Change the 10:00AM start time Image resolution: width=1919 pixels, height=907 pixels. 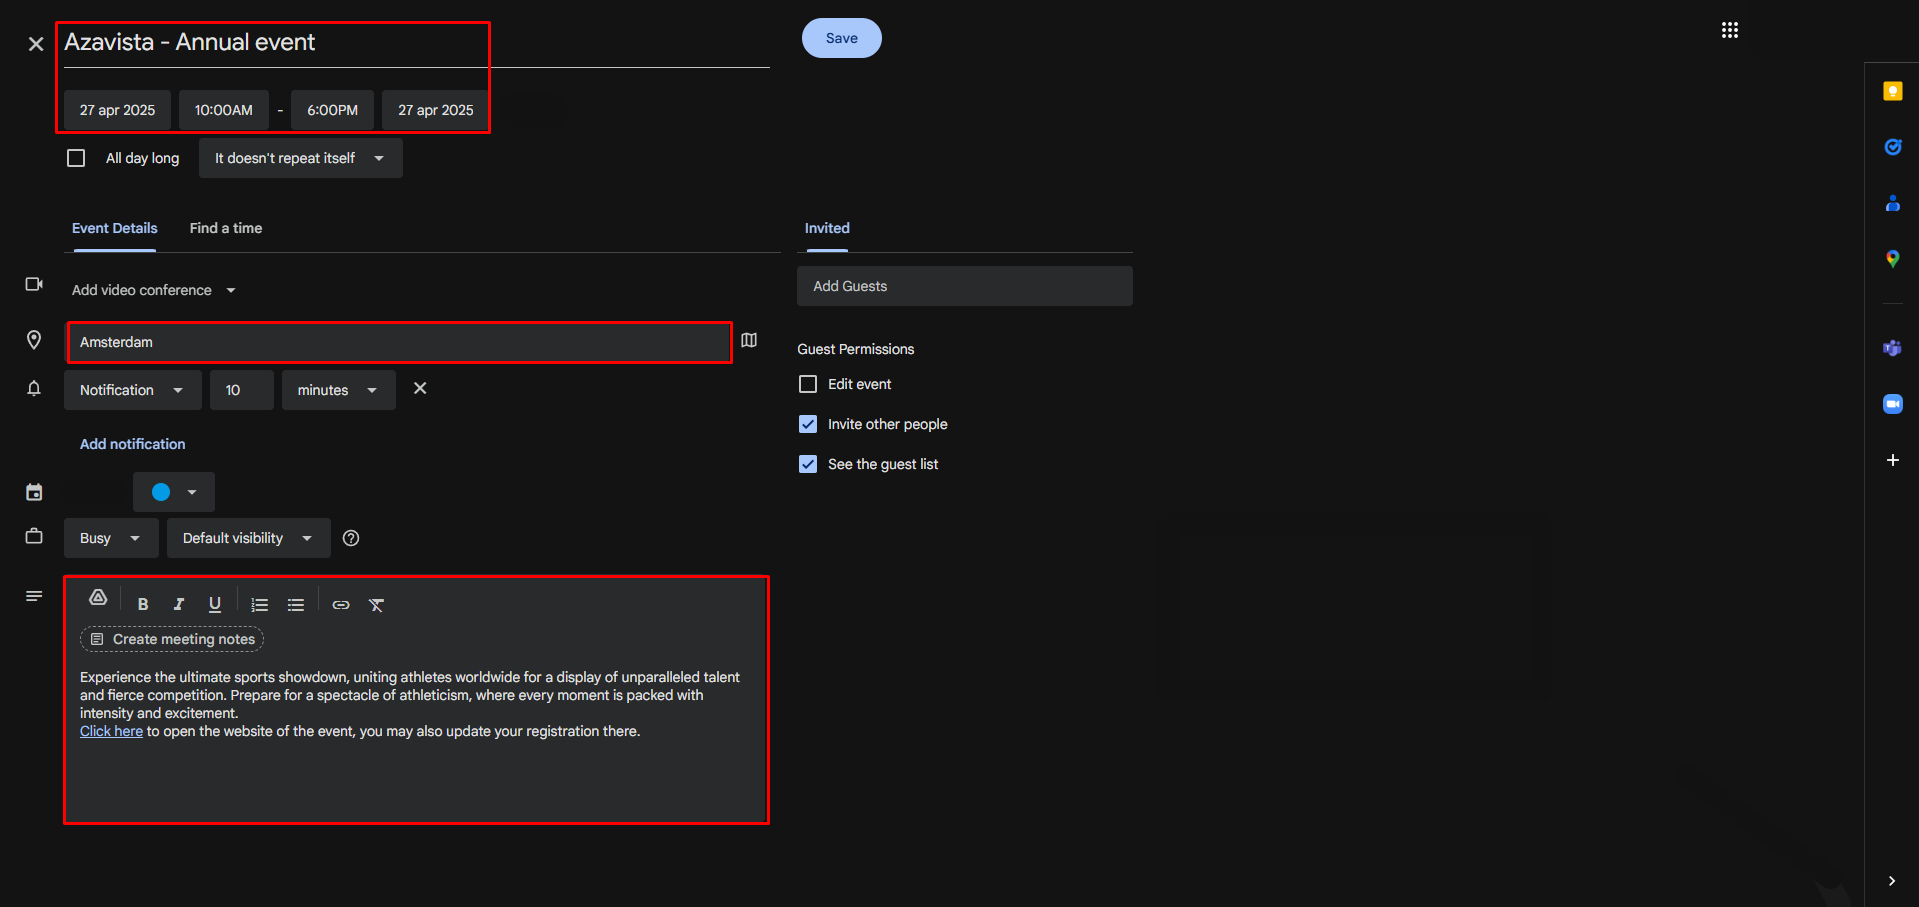pos(223,110)
